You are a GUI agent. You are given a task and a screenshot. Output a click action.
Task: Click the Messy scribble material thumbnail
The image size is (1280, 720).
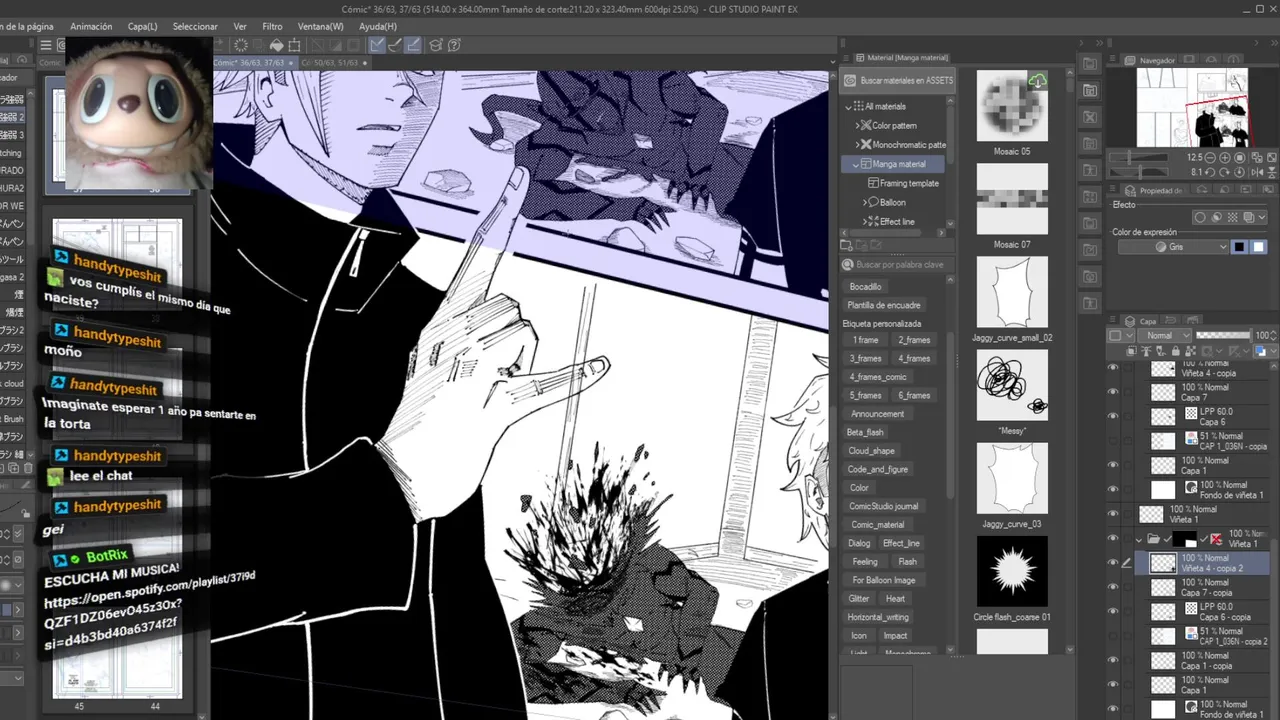1012,385
